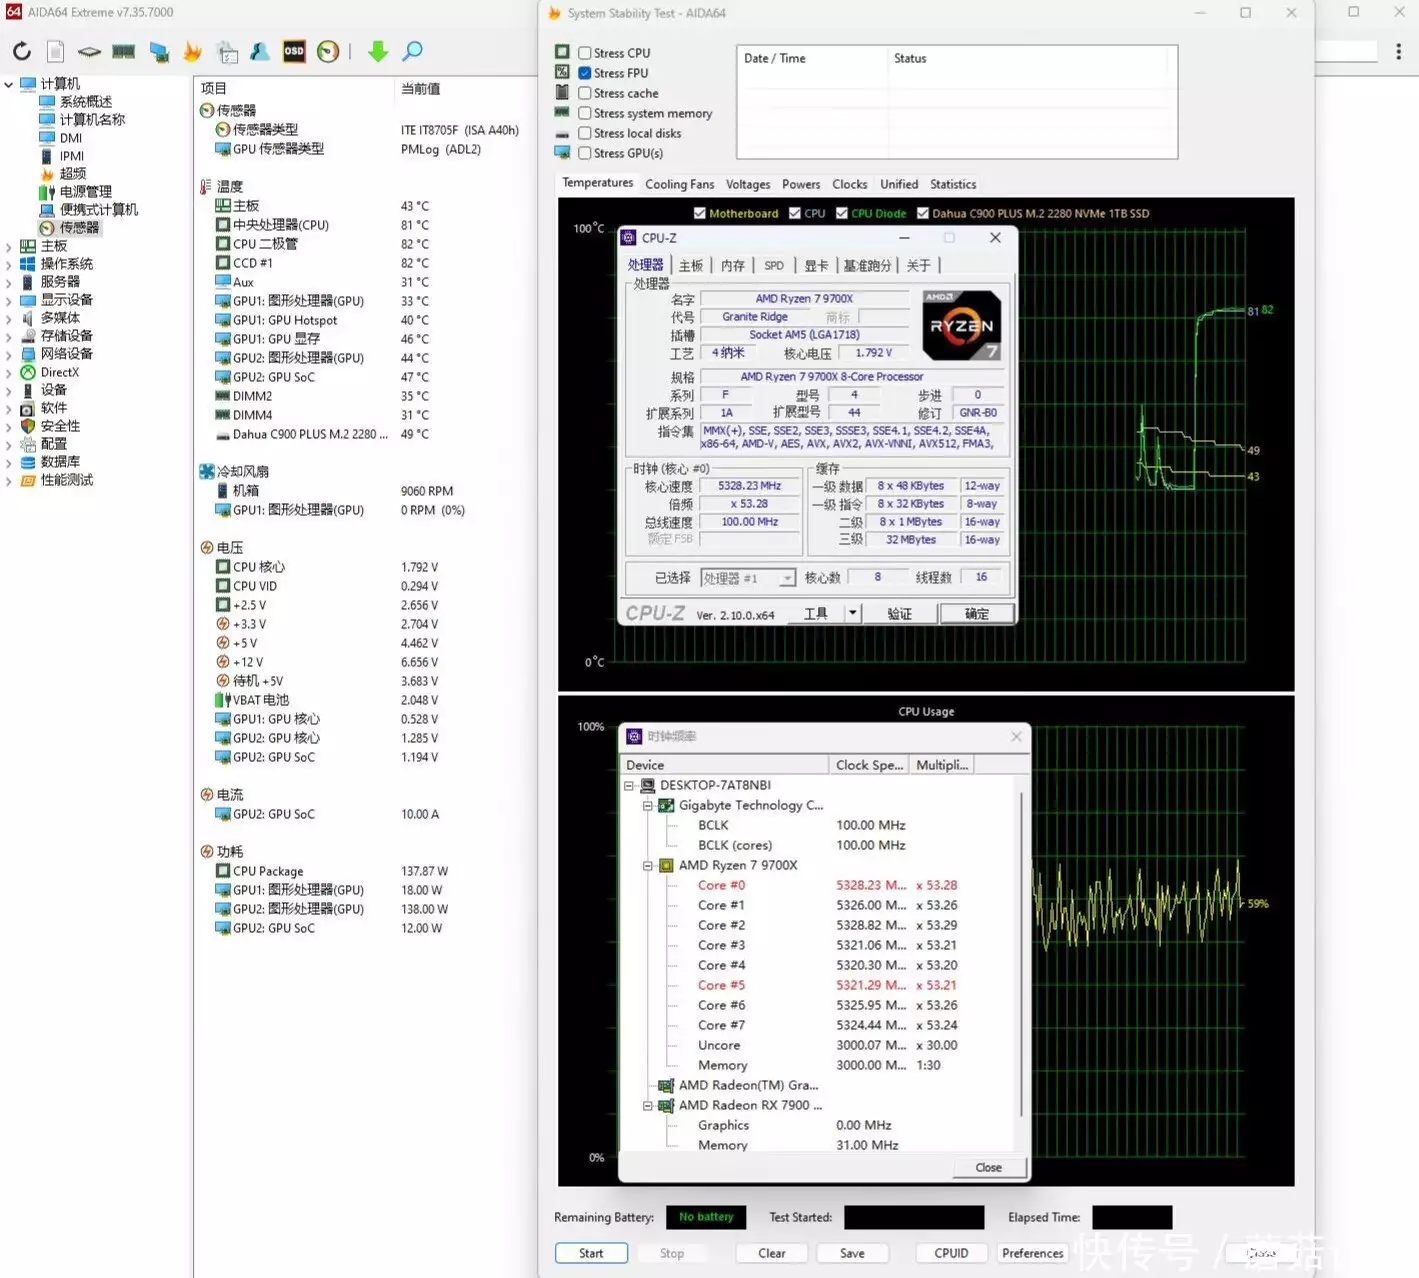Open the Report page icon

coord(56,51)
